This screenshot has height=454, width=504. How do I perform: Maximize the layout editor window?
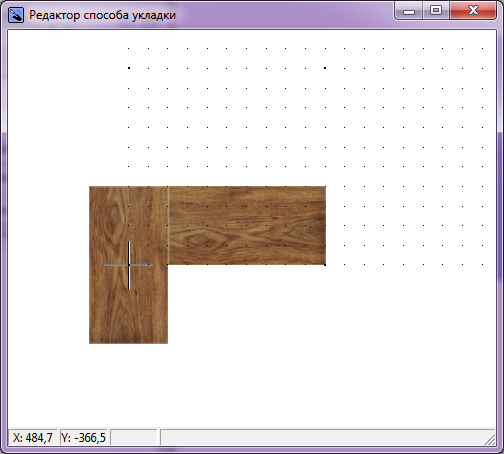[x=436, y=11]
